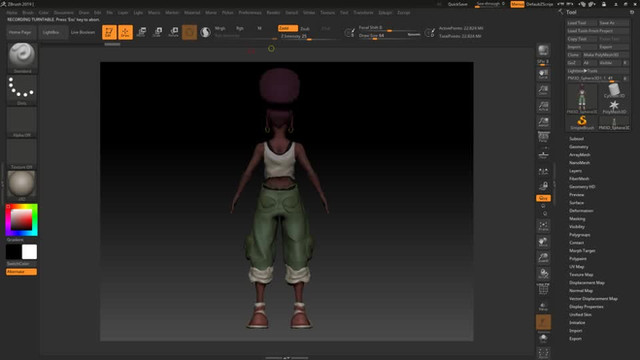640x360 pixels.
Task: Expand the Subtool palette section
Action: 576,139
